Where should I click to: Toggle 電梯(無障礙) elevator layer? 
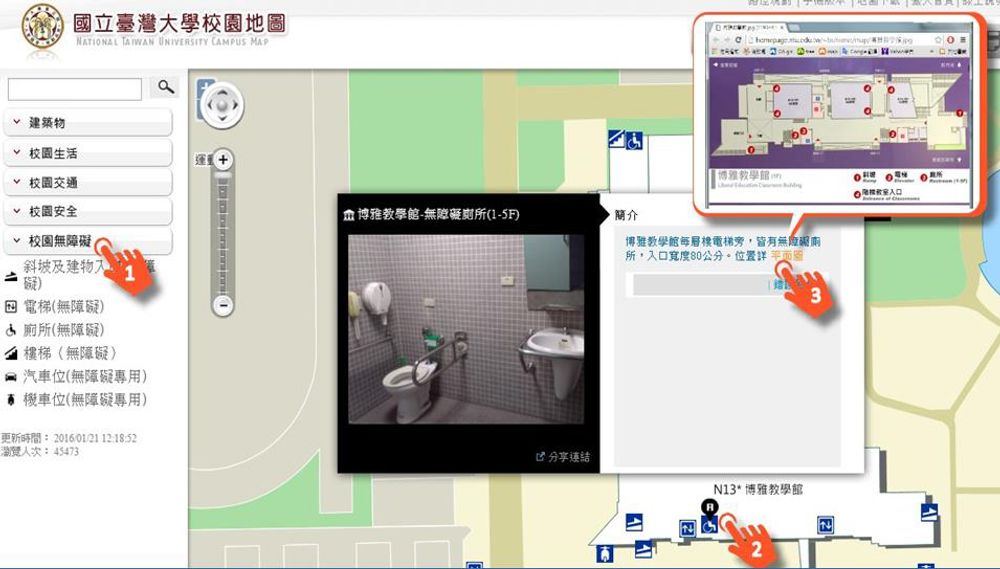[63, 306]
